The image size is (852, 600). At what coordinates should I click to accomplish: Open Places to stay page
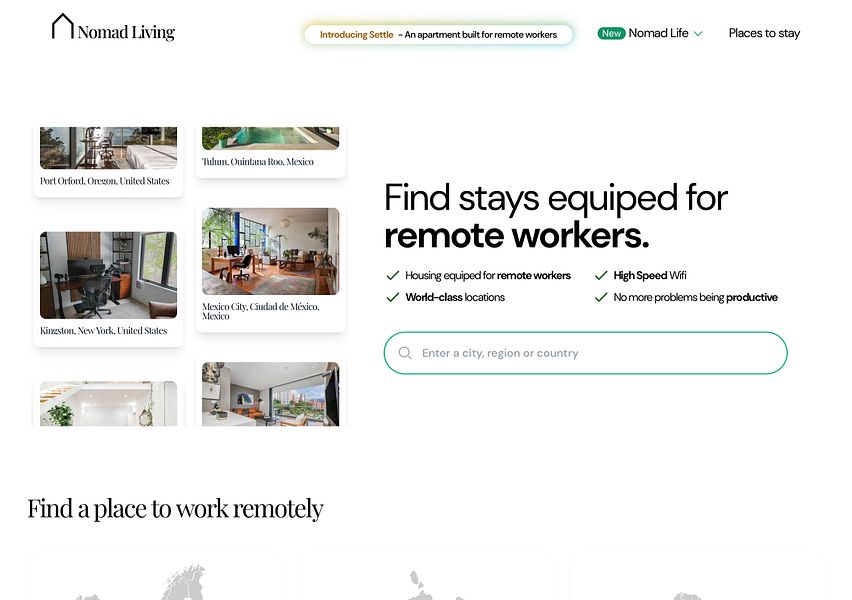pos(764,33)
